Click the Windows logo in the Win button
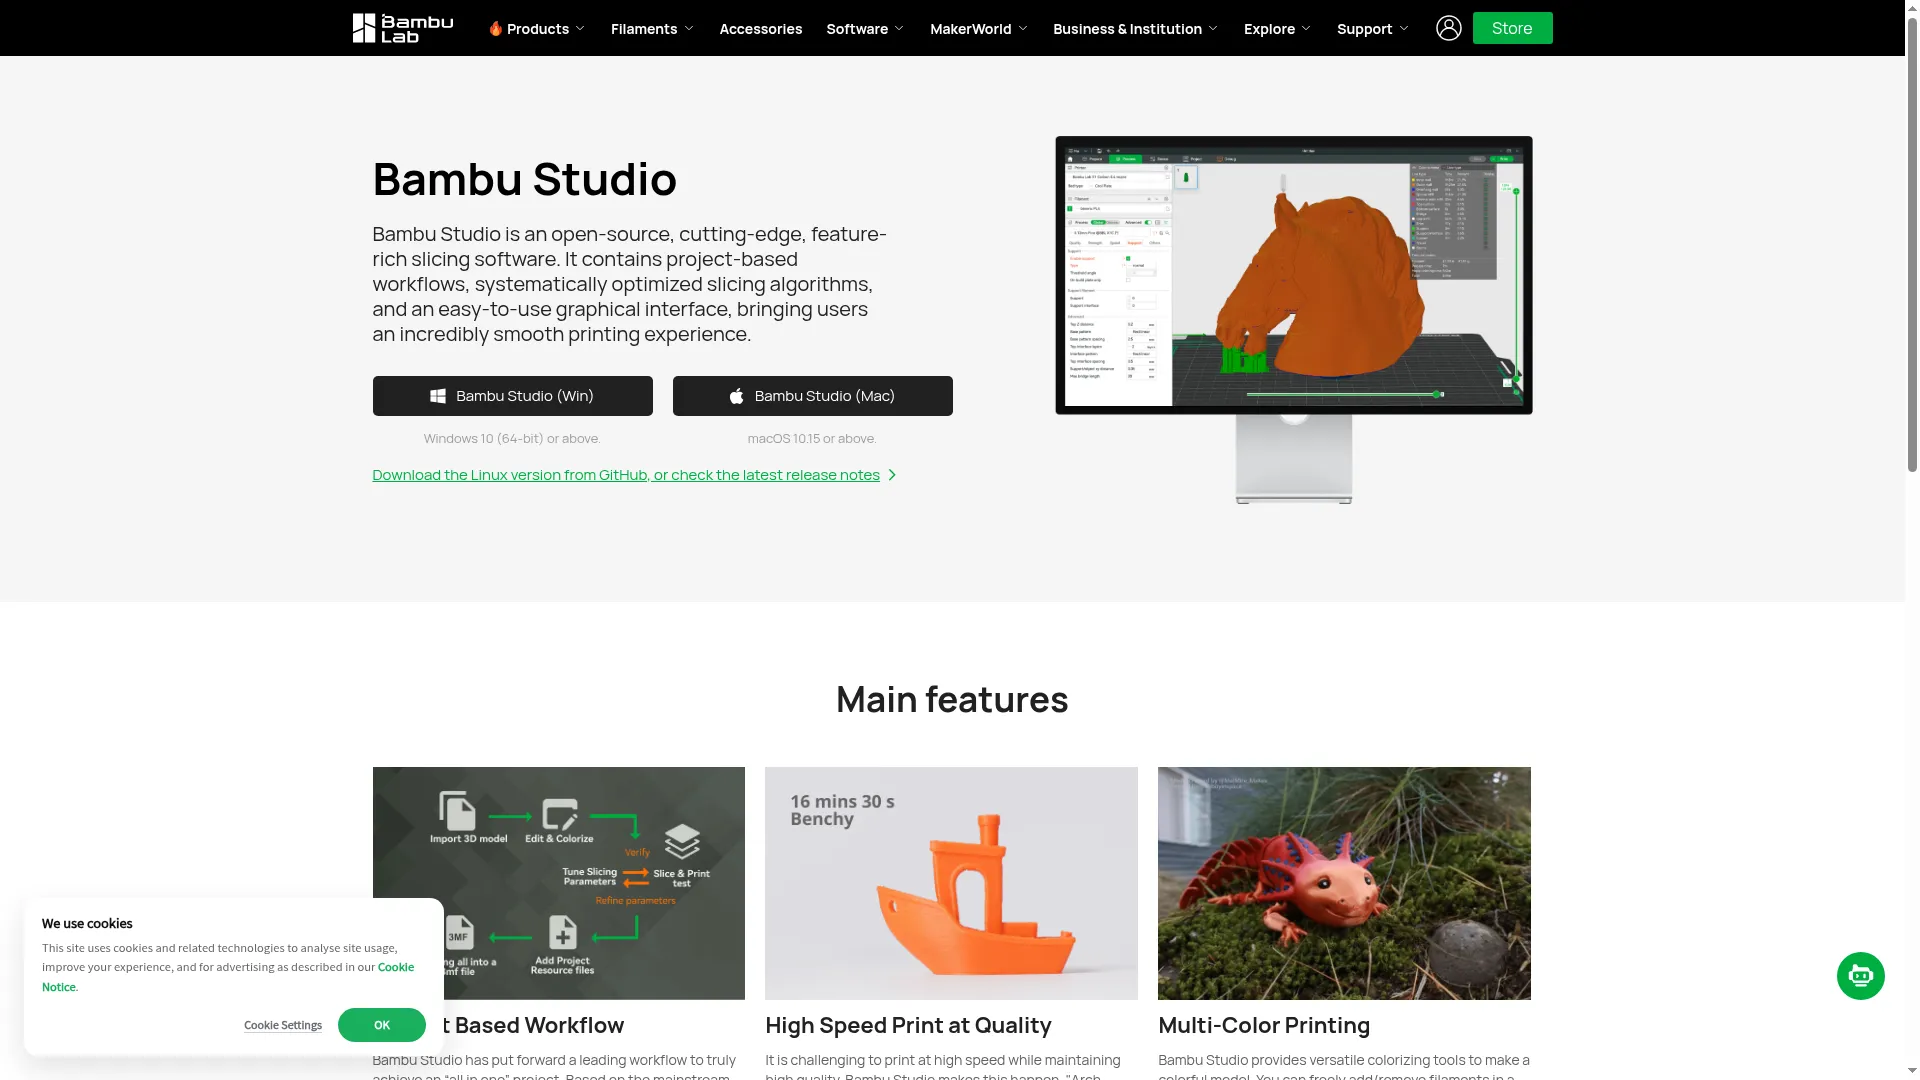The height and width of the screenshot is (1080, 1920). [x=438, y=396]
